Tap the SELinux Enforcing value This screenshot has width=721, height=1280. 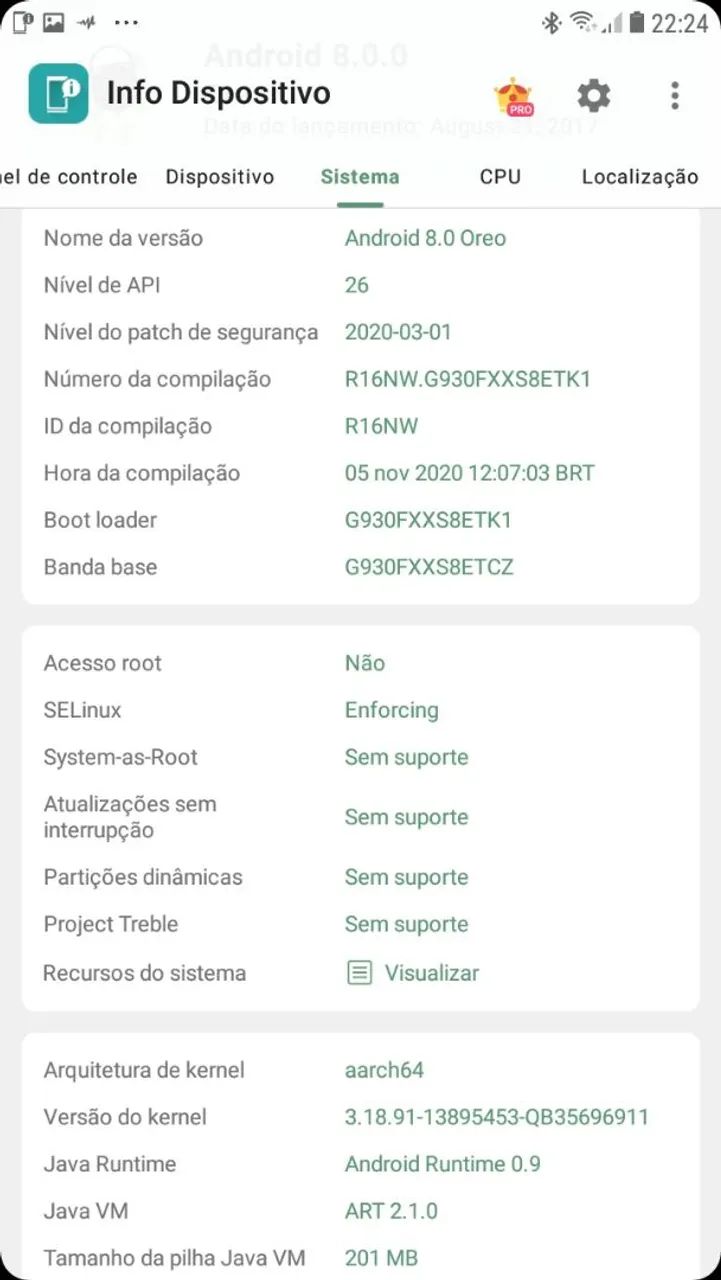[x=392, y=710]
